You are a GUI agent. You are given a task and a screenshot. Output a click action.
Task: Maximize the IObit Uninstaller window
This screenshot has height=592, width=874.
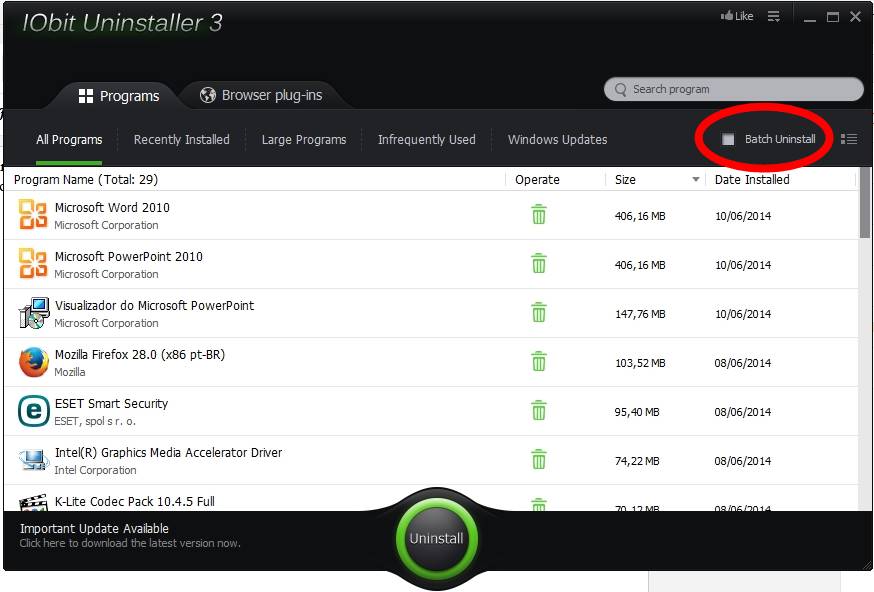point(833,17)
